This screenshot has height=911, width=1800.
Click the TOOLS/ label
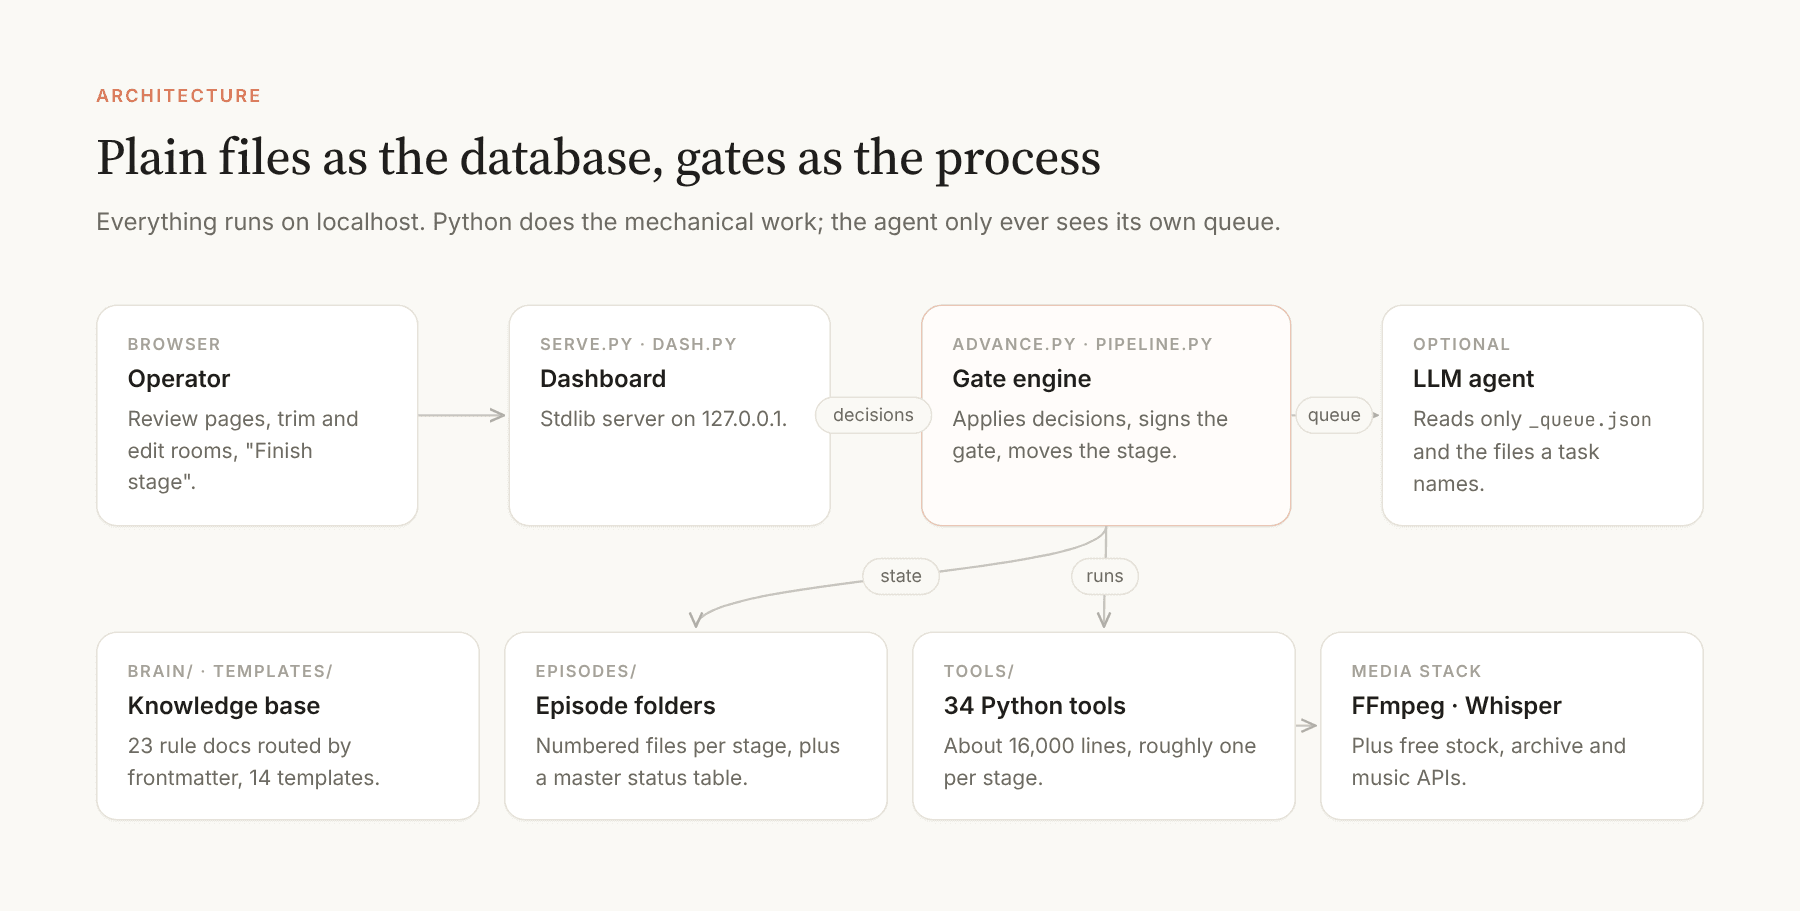point(979,671)
